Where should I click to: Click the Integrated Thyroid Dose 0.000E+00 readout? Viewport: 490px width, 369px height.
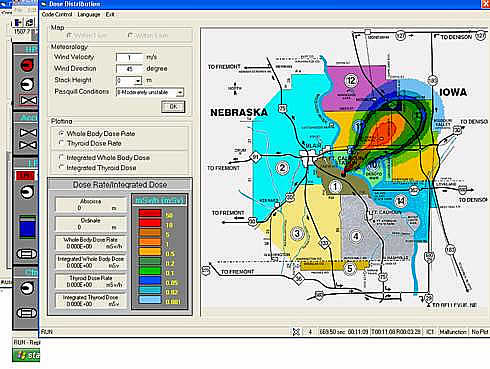coord(91,300)
